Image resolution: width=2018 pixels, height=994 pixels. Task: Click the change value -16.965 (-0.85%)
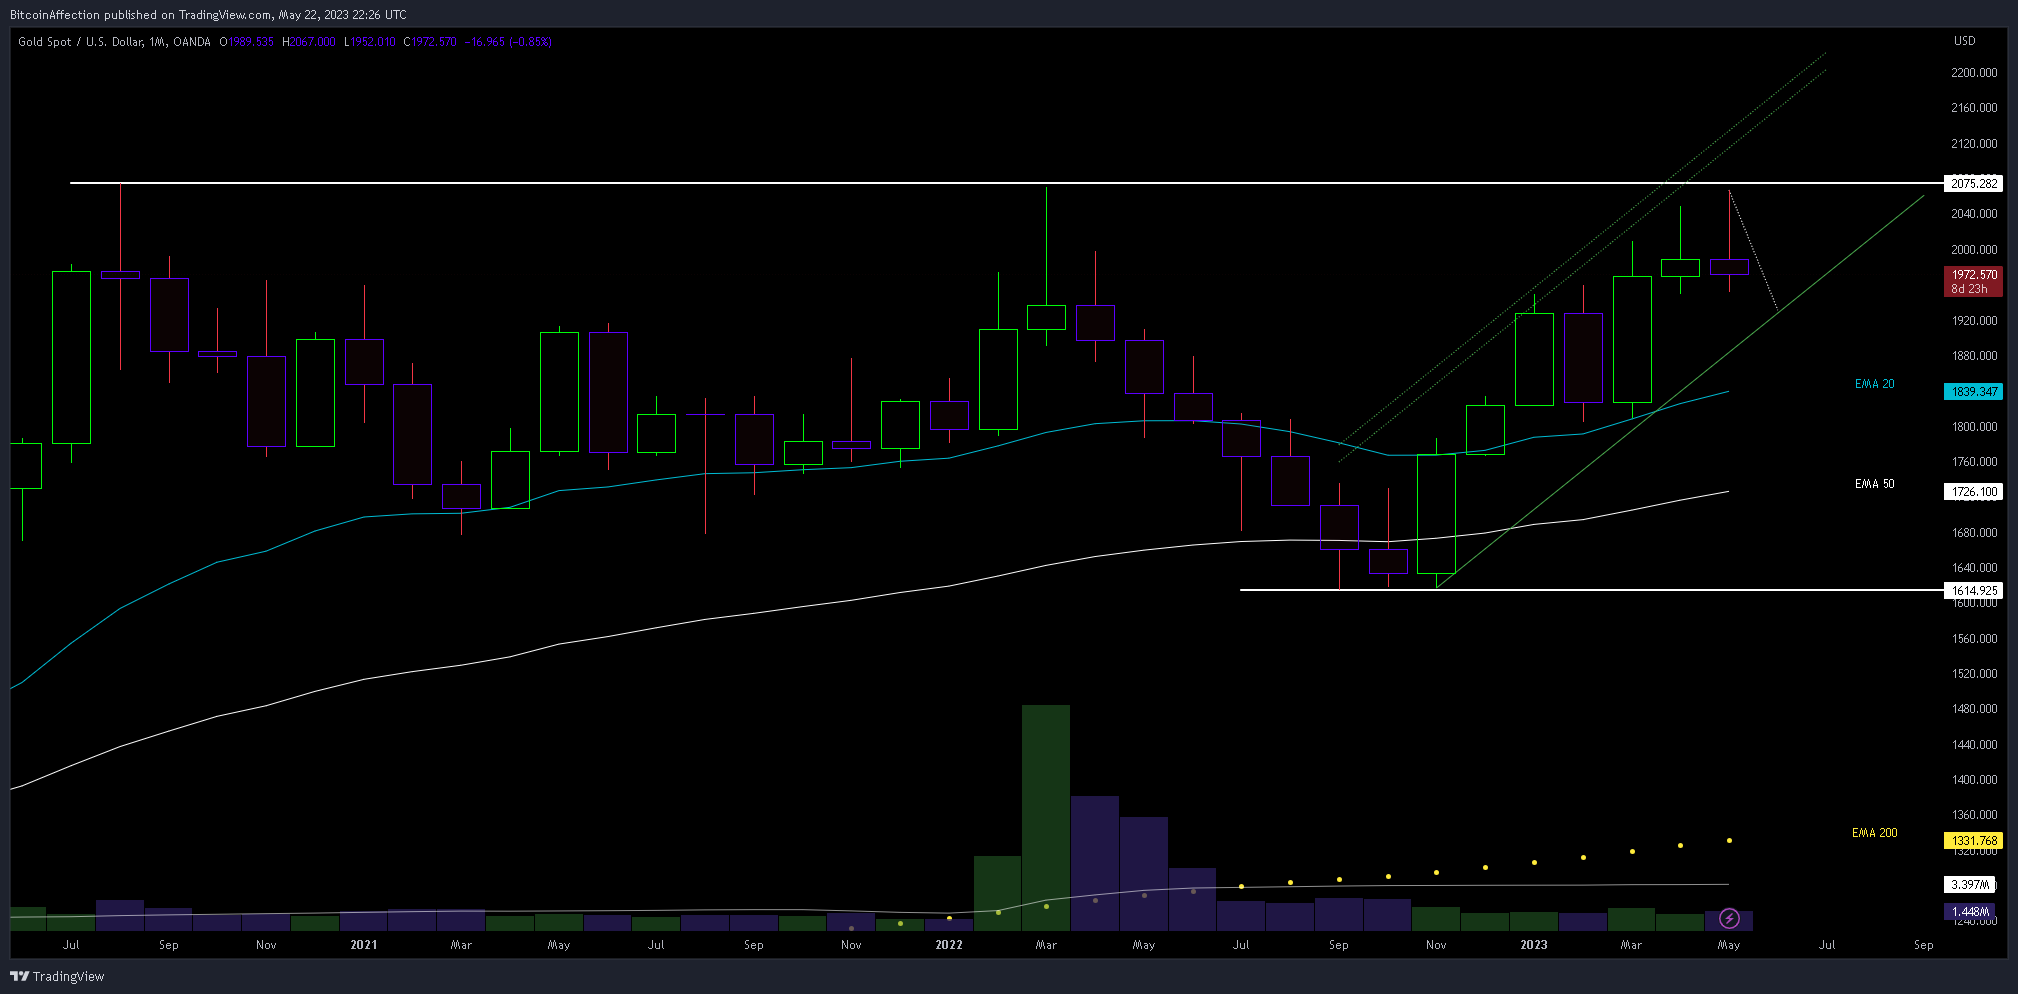pos(509,41)
